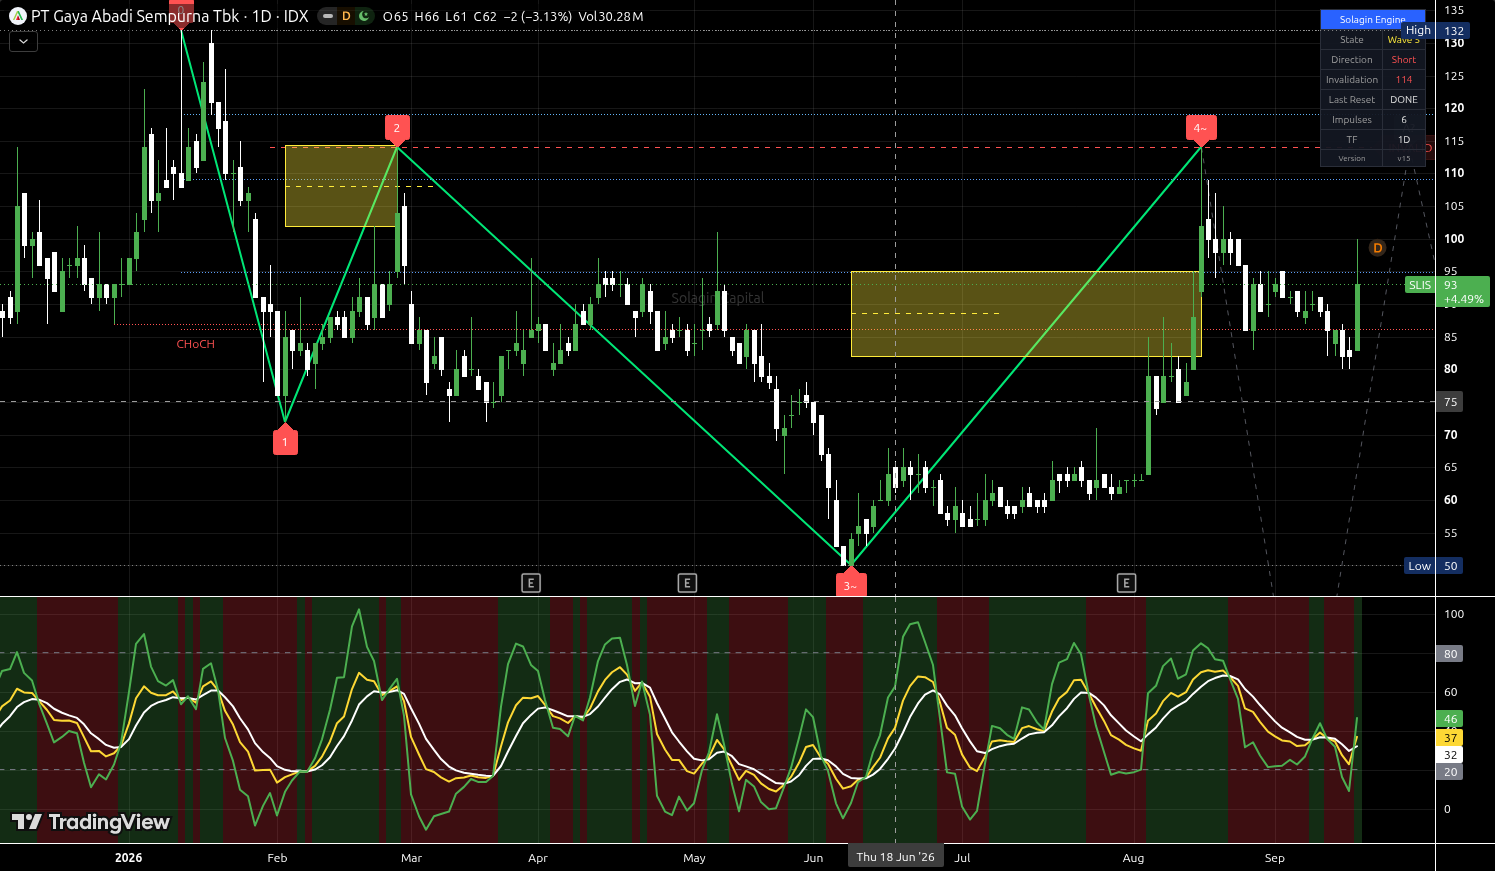Open the earnings E marker near August

[1127, 583]
